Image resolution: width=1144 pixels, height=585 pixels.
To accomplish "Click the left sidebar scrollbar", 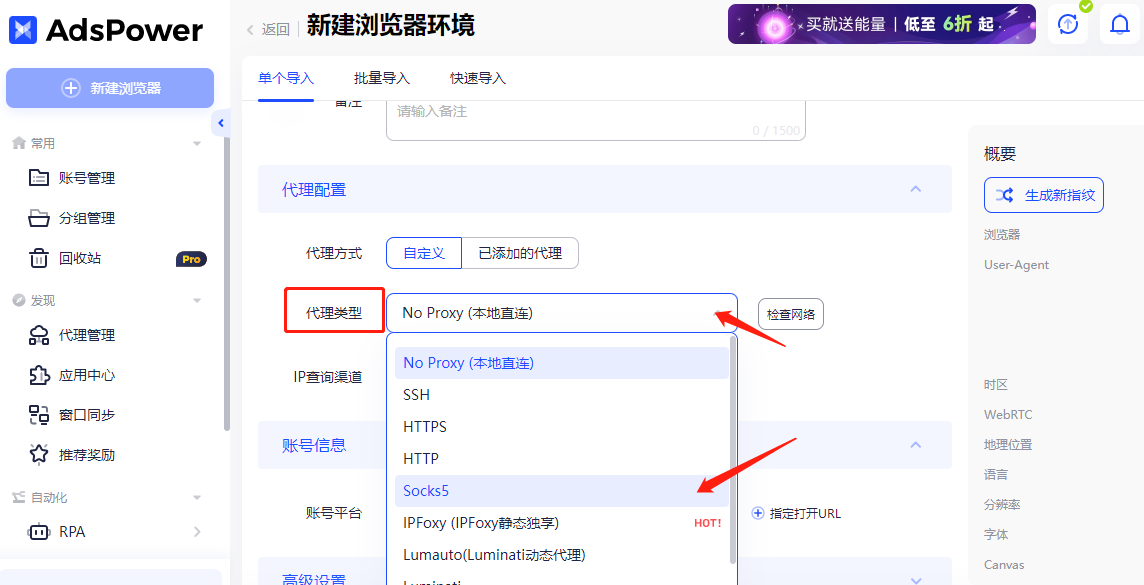I will point(227,284).
